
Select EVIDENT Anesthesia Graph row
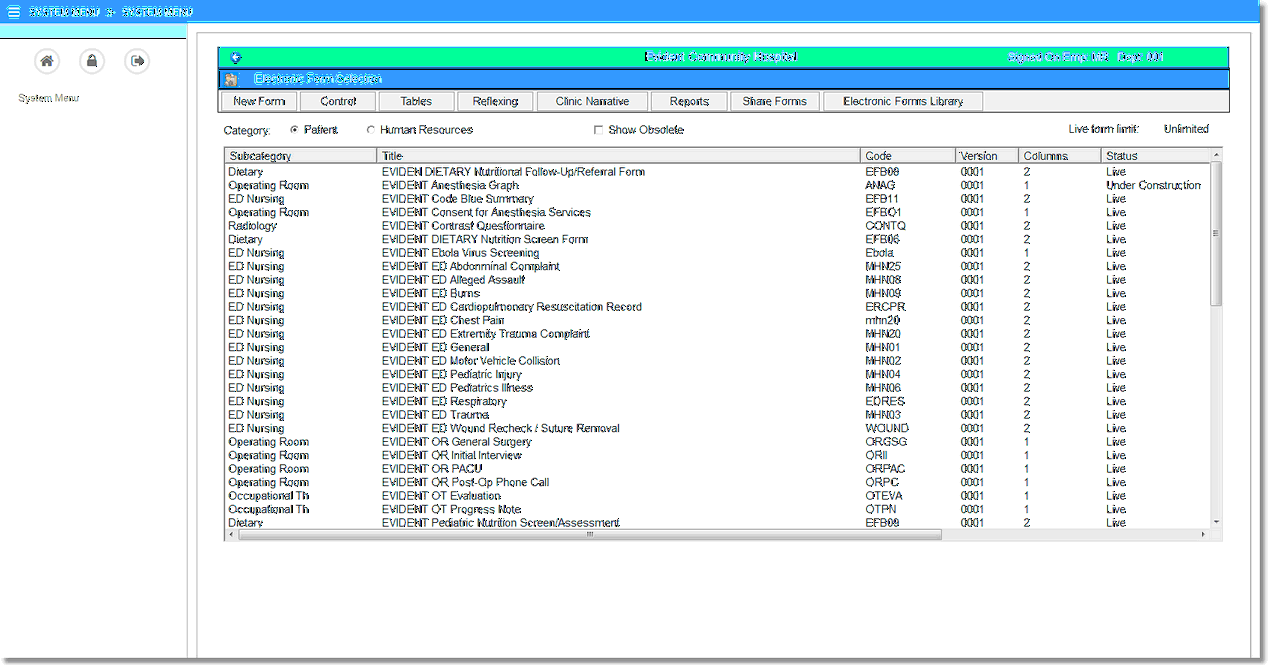717,185
